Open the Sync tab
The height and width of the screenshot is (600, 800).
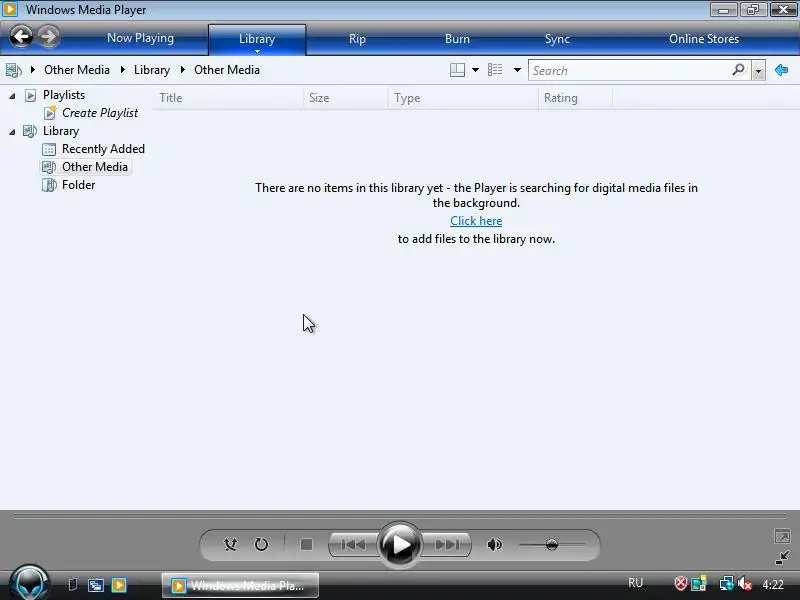point(557,39)
